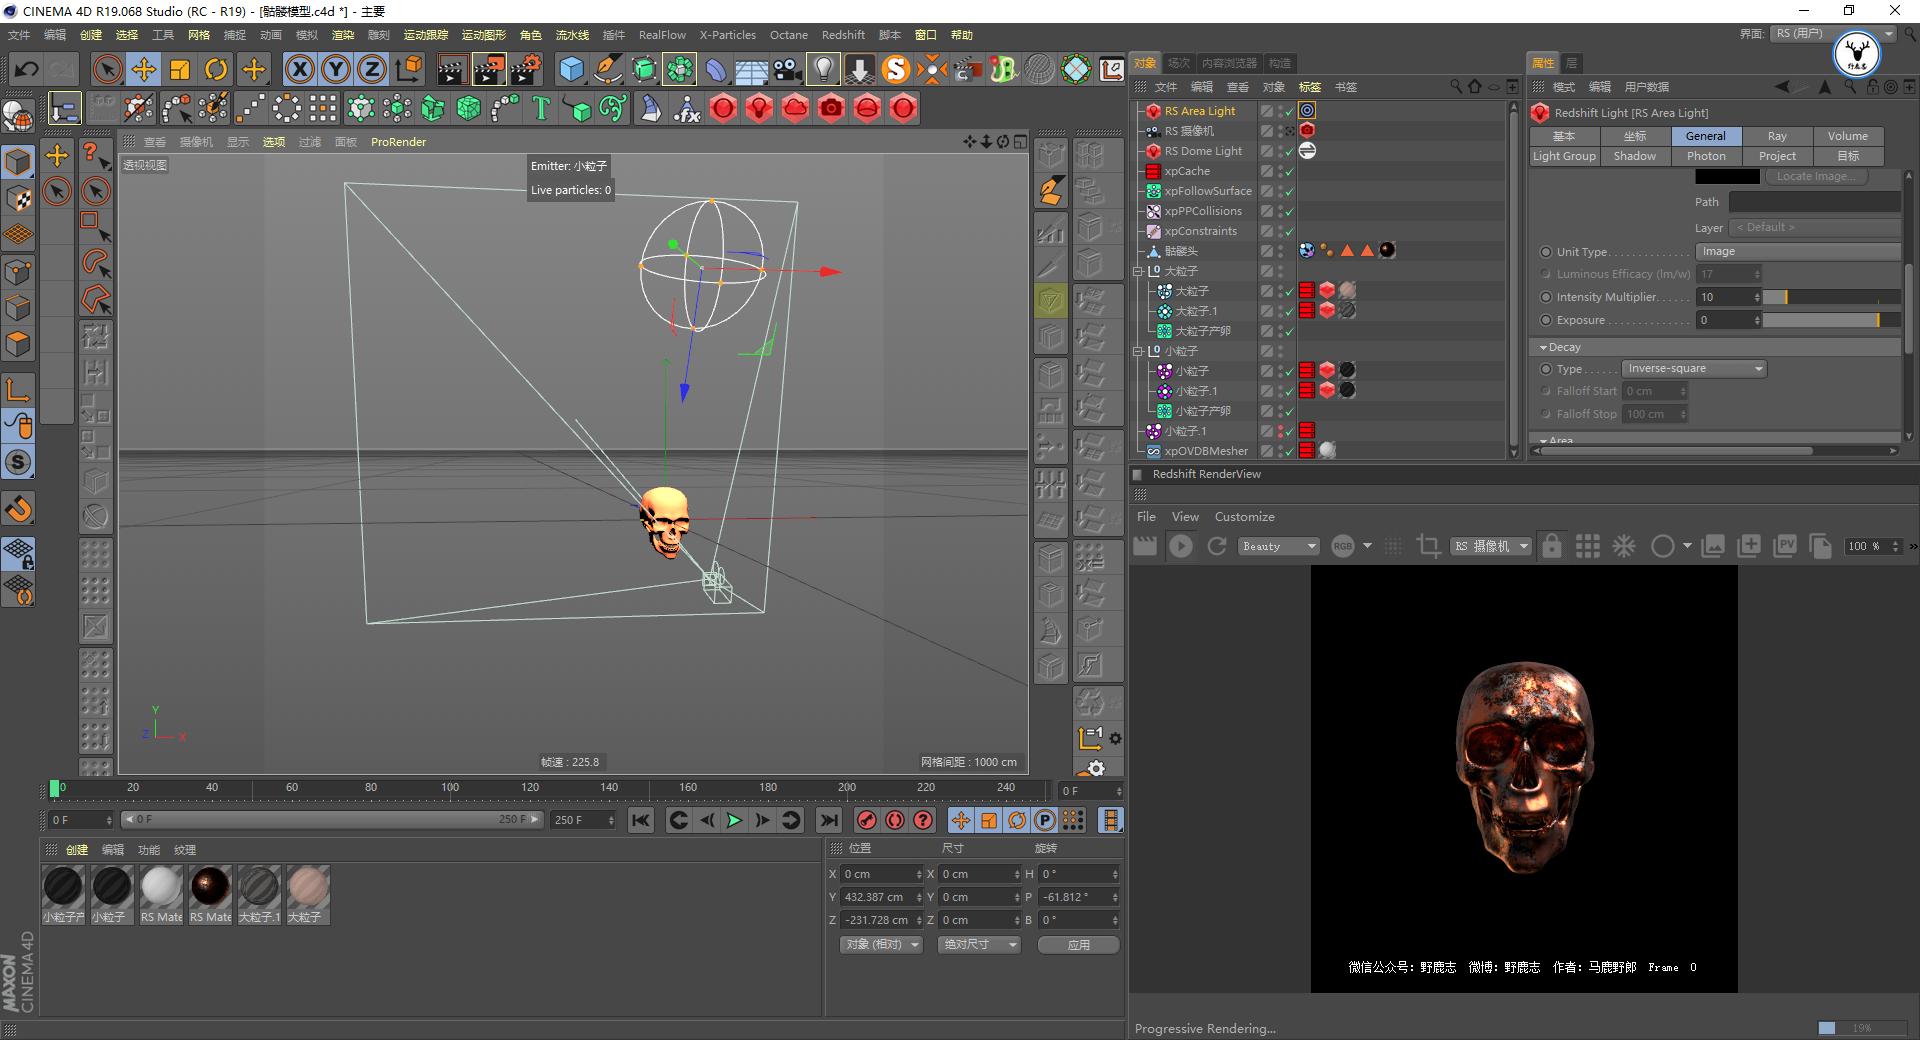Viewport: 1920px width, 1040px height.
Task: Select the blue Cube primitive icon
Action: click(x=572, y=69)
